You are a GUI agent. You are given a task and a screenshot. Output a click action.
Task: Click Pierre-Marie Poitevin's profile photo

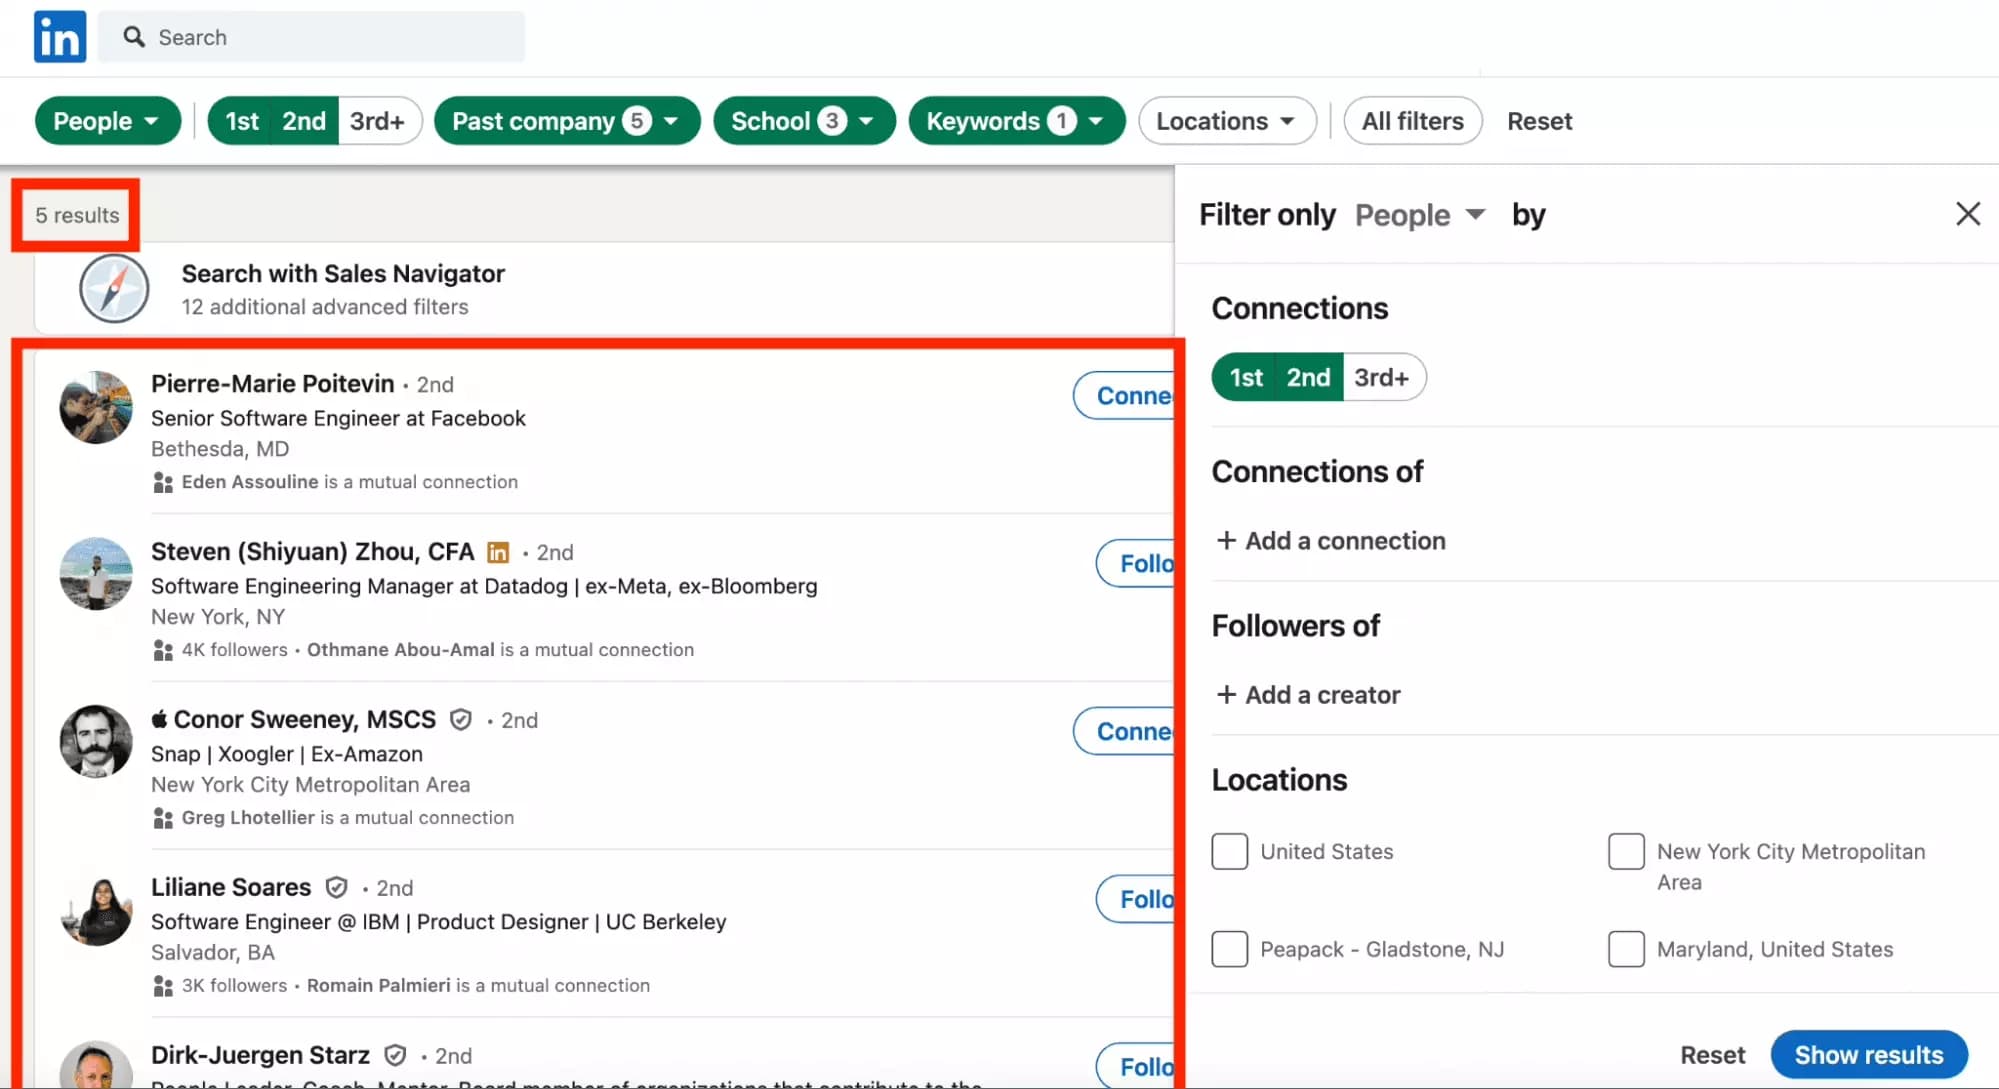[x=95, y=407]
